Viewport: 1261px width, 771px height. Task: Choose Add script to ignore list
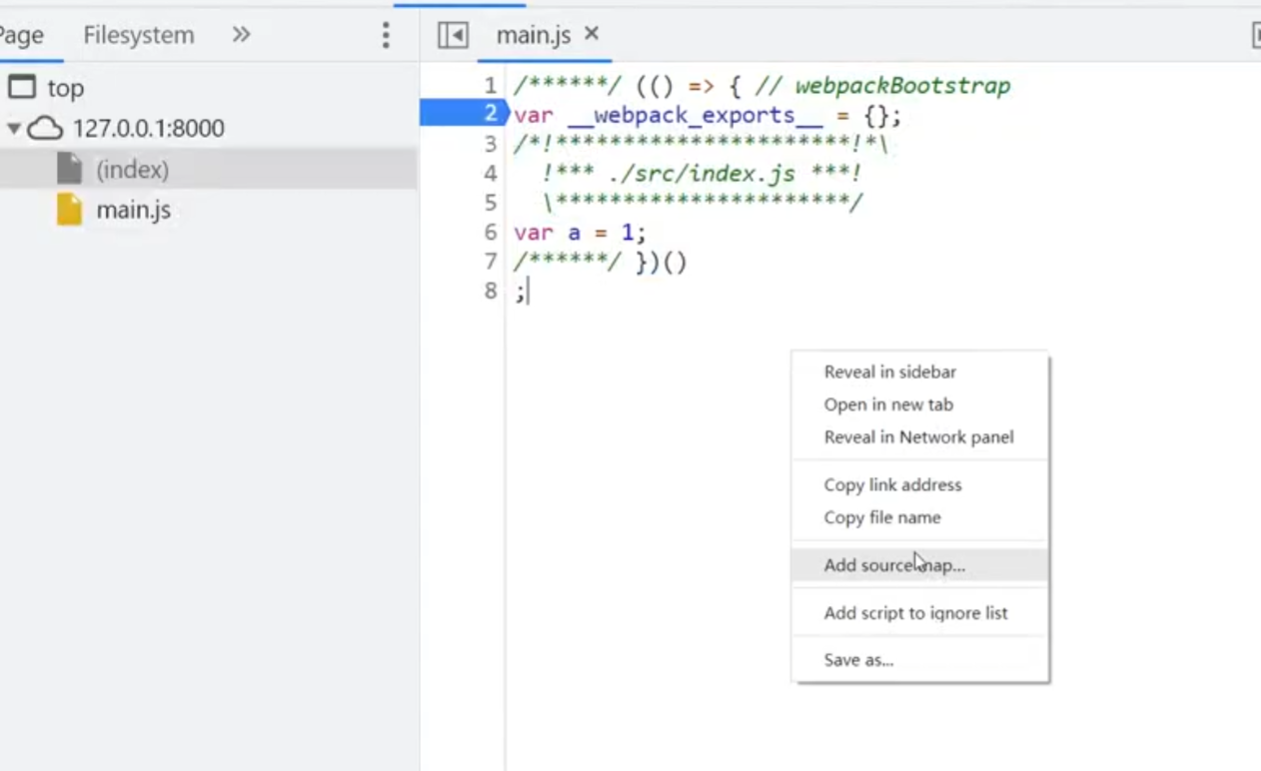915,613
